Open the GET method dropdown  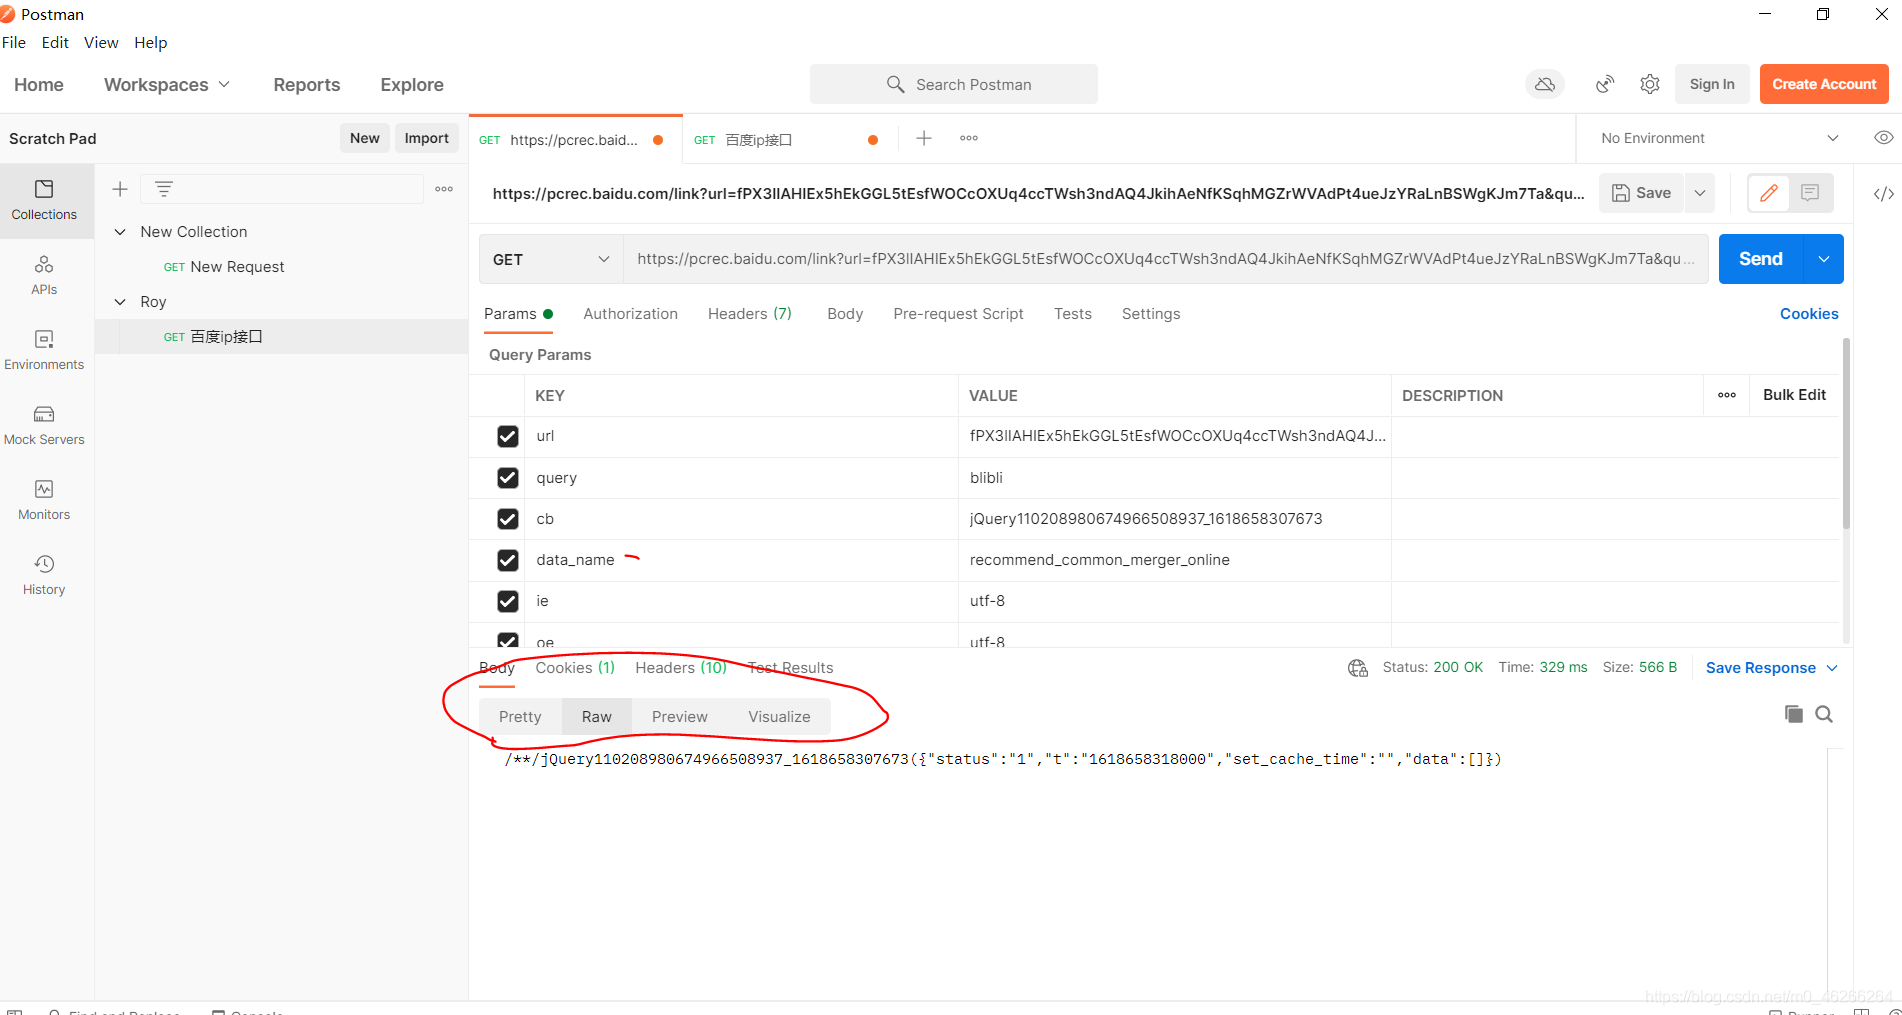[551, 259]
